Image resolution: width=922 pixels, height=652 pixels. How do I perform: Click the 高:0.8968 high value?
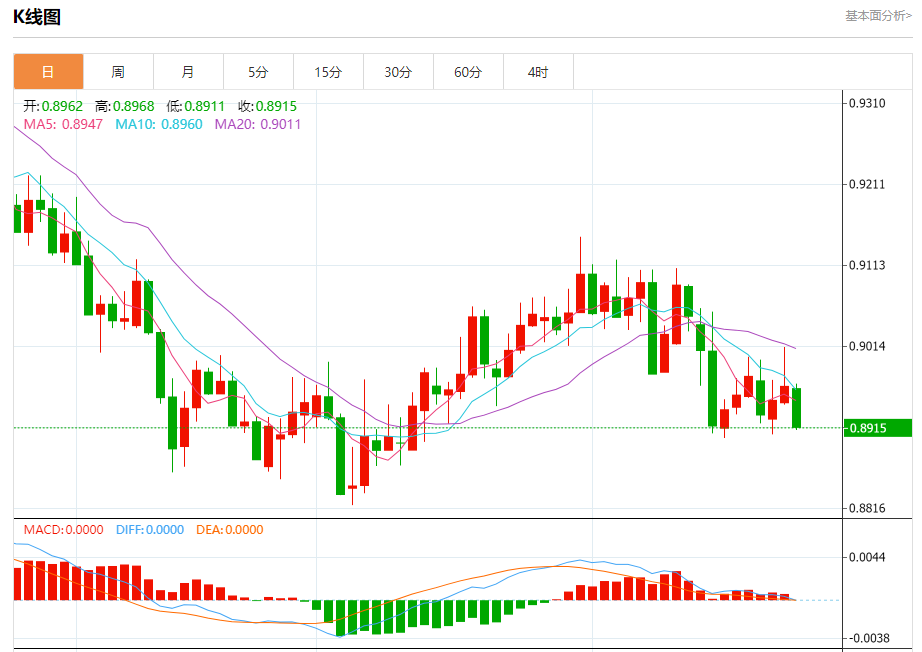point(125,106)
